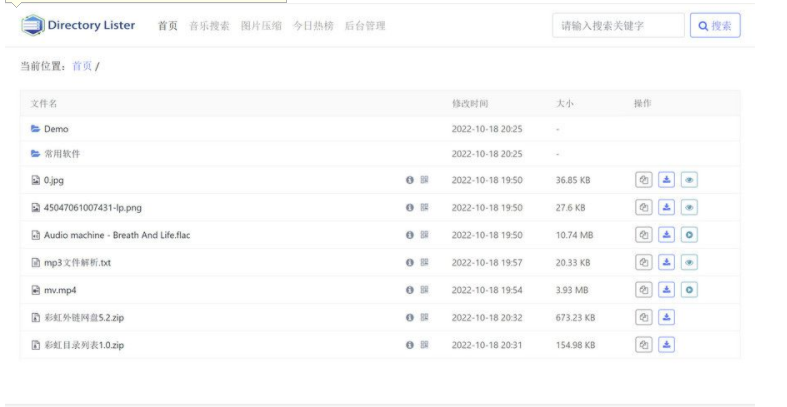Preview mp3文件解析.txt using eye icon

pos(690,263)
